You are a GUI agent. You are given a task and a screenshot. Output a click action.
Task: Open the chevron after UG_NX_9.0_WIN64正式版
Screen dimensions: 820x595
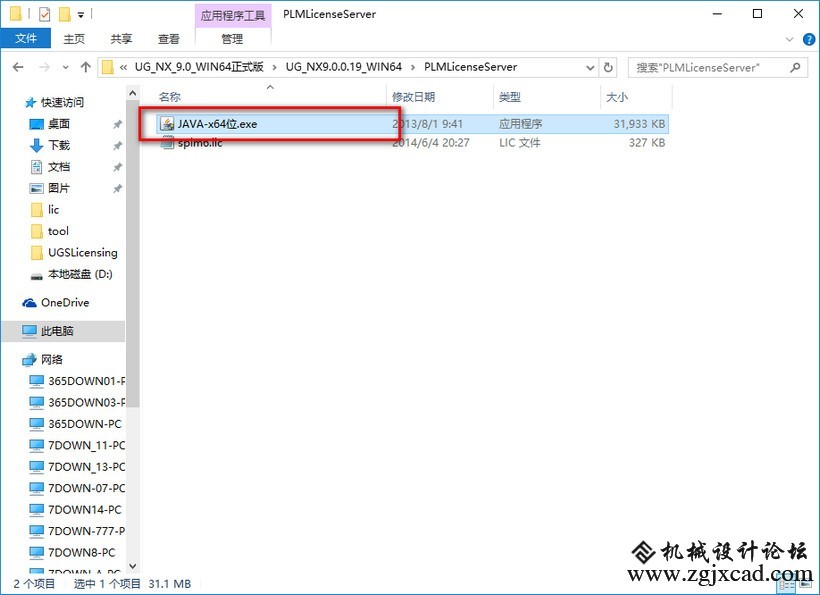tap(275, 67)
